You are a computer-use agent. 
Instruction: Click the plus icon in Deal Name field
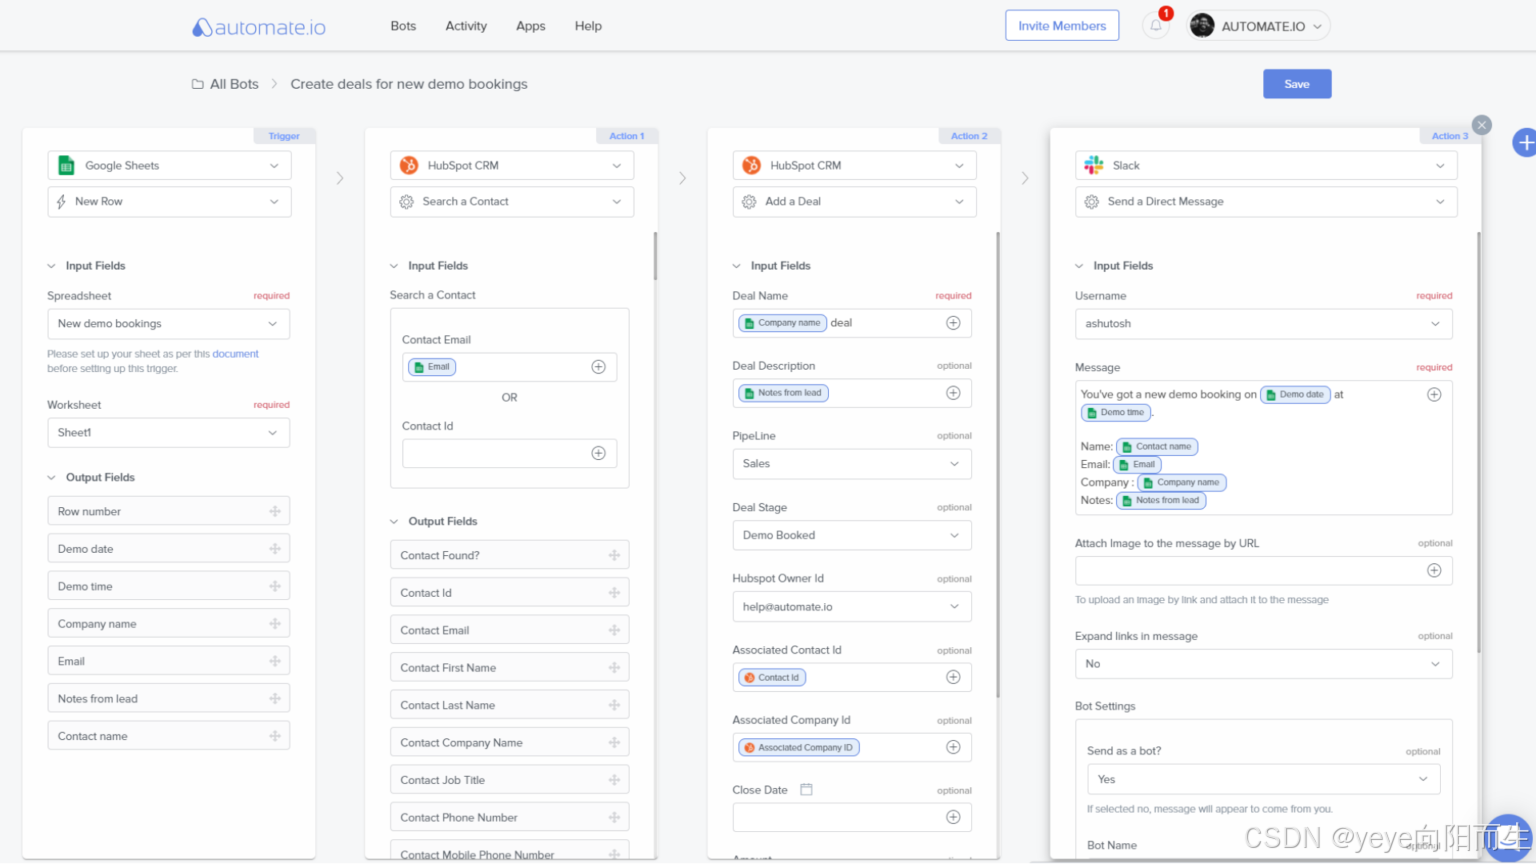[953, 323]
